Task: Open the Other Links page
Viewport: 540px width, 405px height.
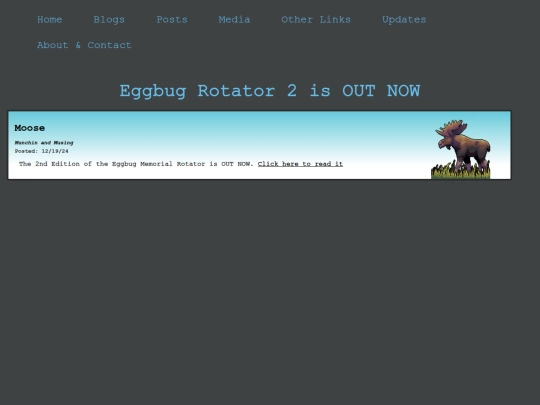Action: tap(316, 20)
